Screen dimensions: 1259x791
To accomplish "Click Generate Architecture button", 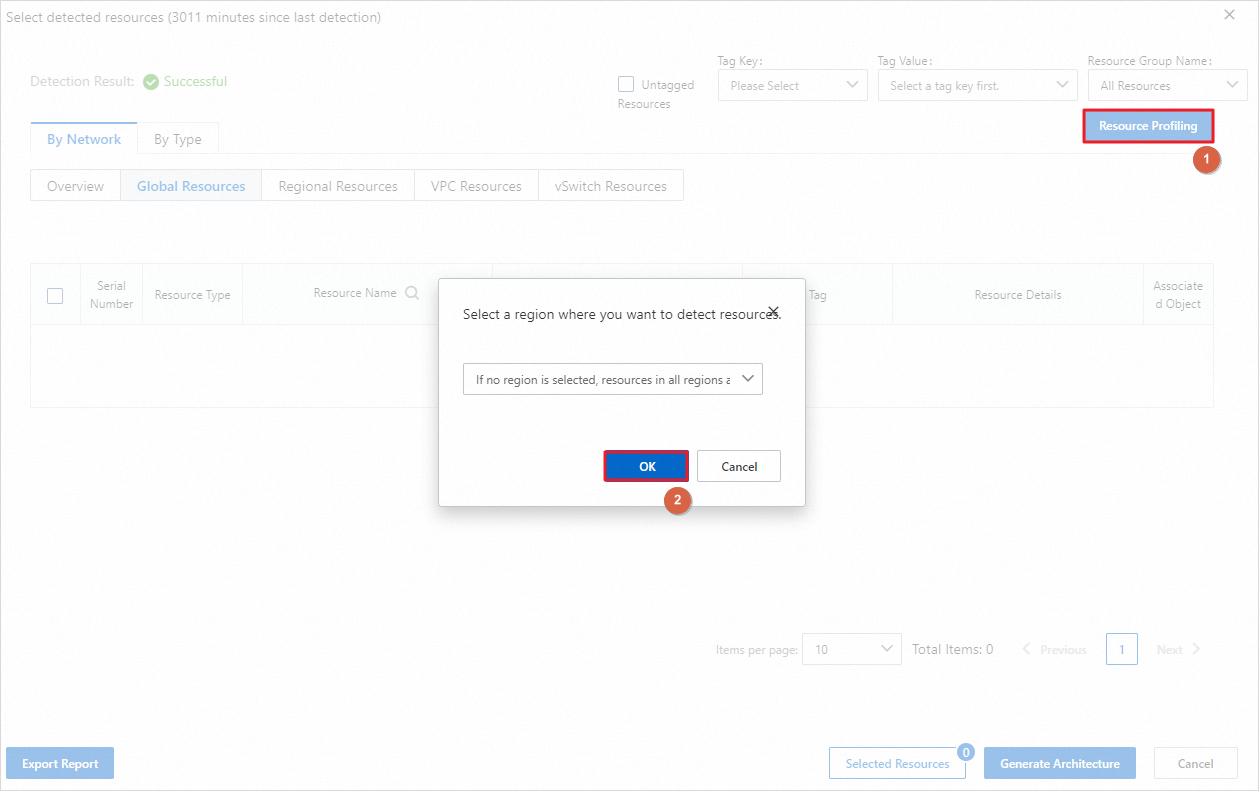I will point(1060,763).
